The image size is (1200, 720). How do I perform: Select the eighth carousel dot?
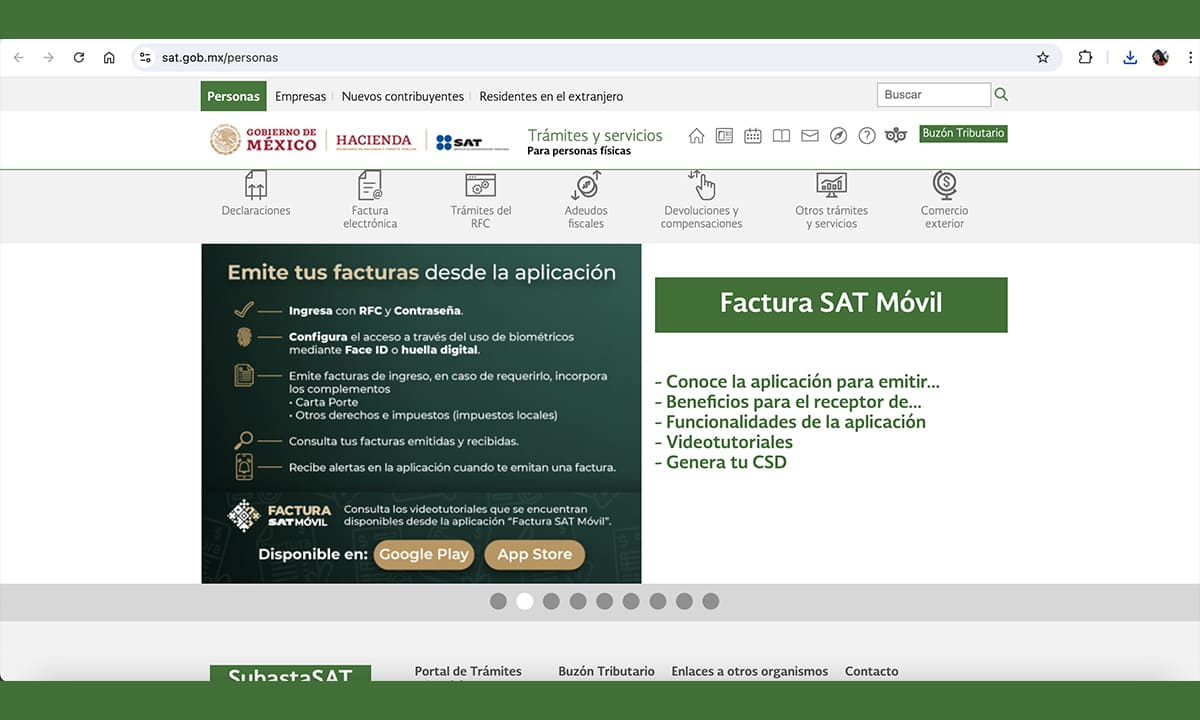click(684, 601)
